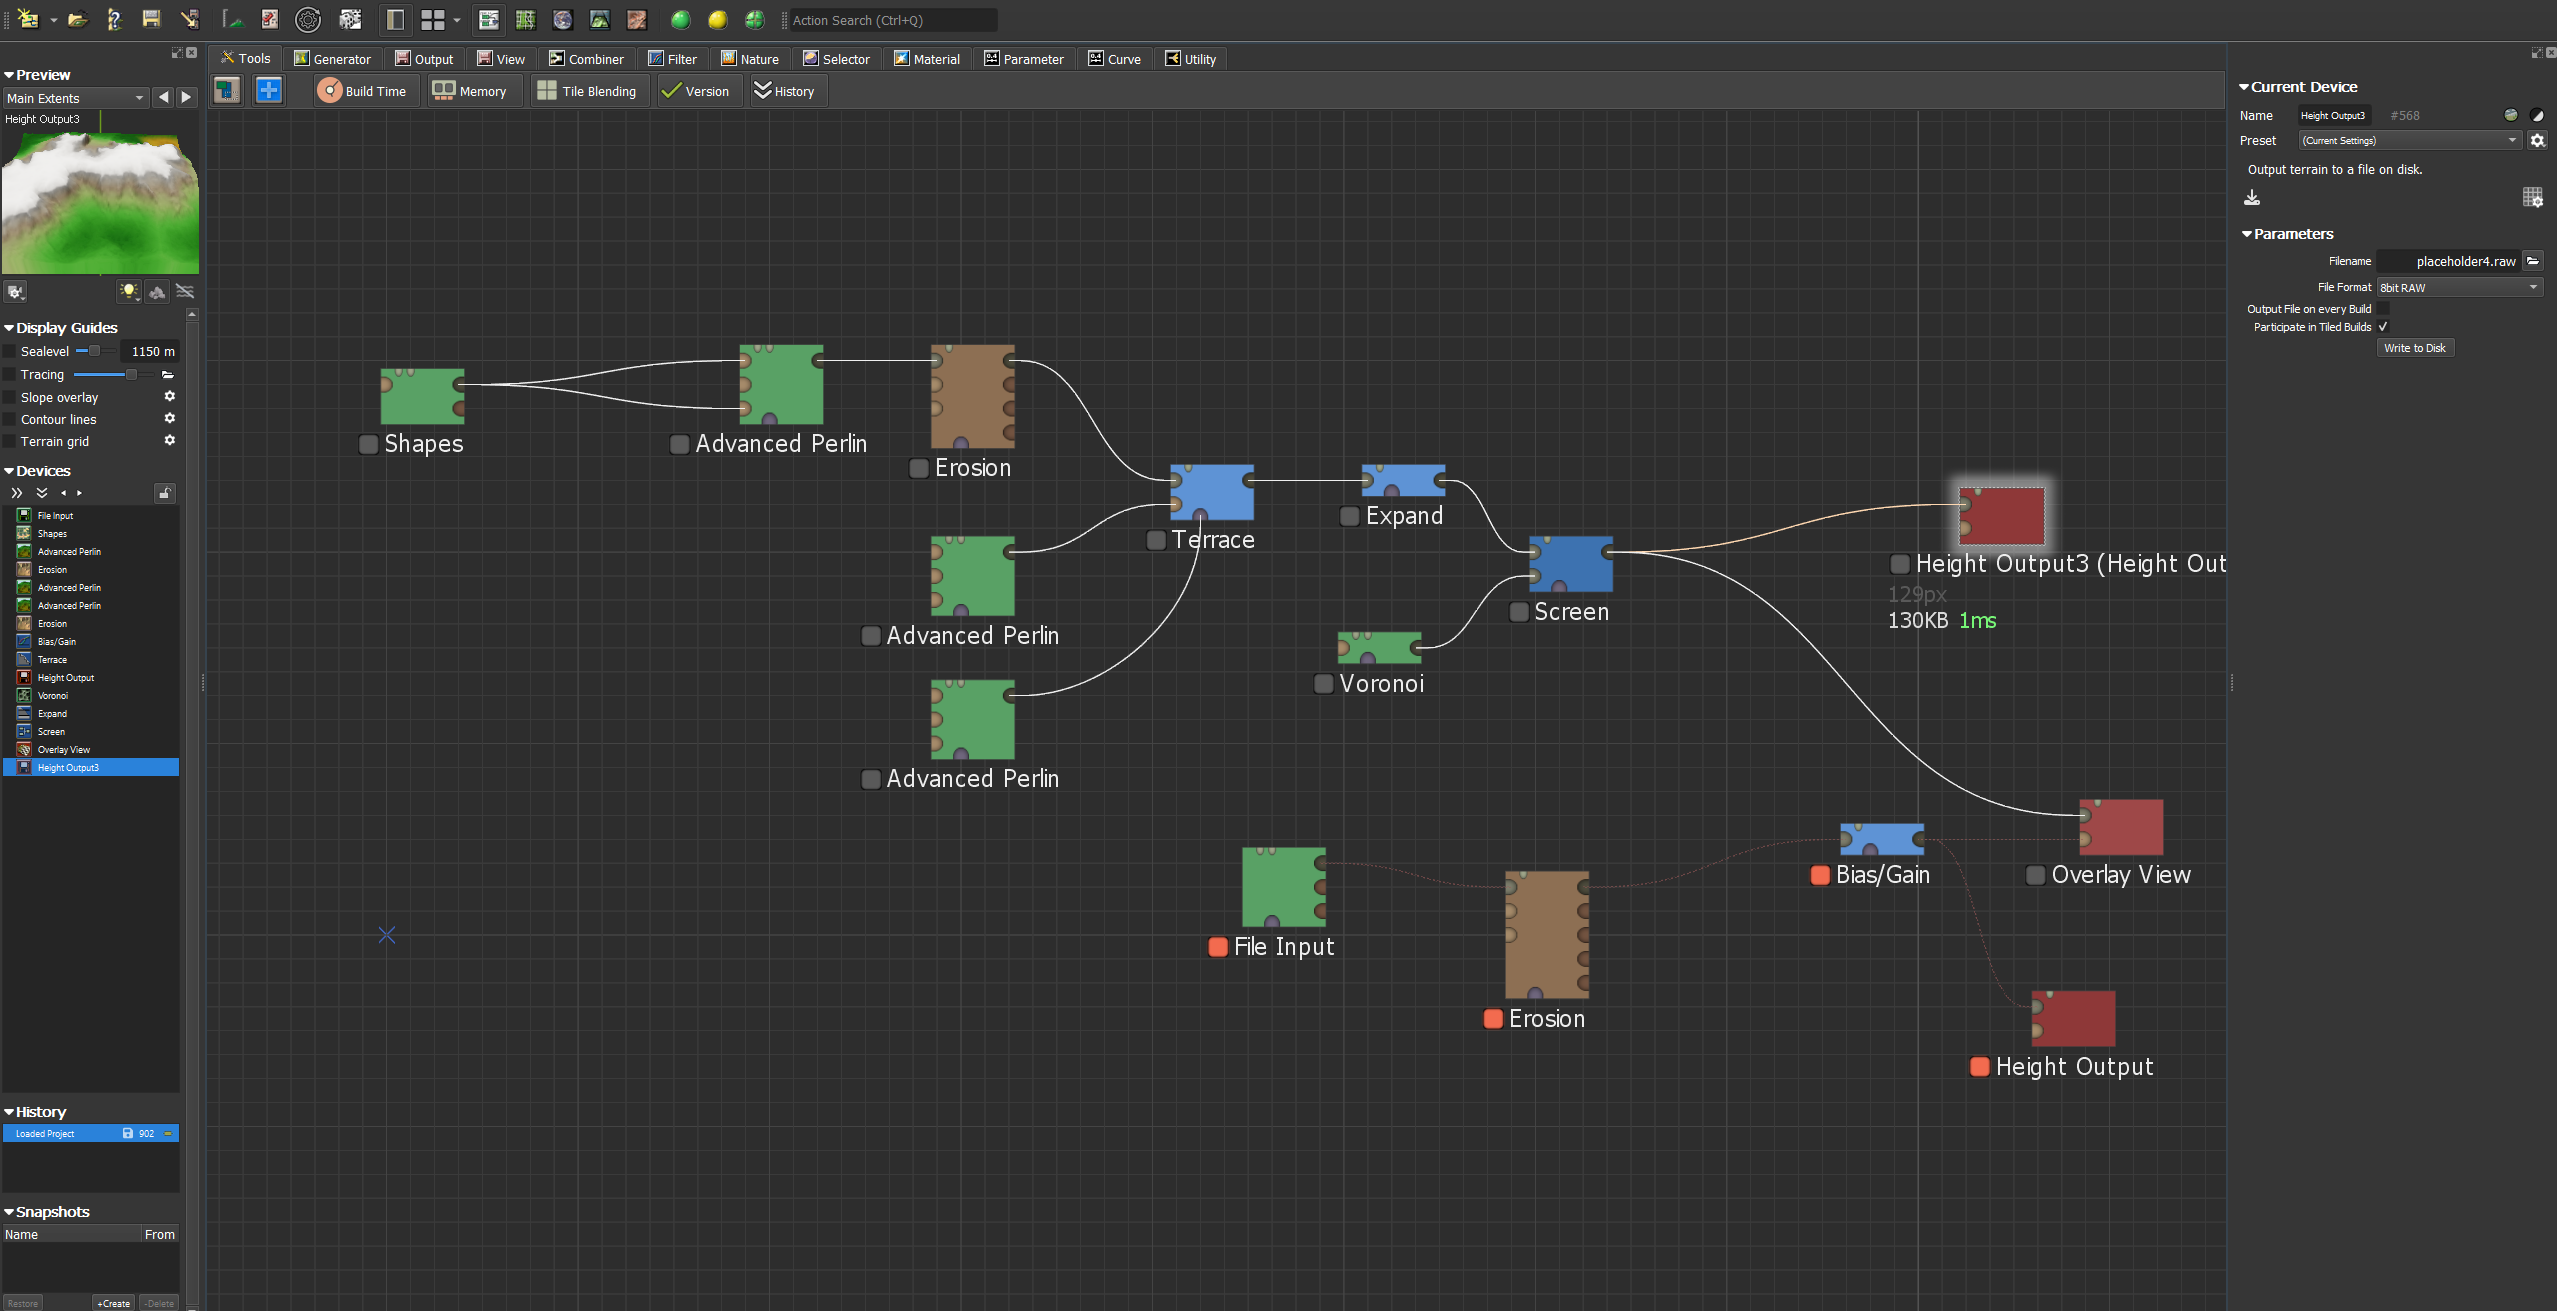
Task: Switch to the Combiner tab
Action: point(586,59)
